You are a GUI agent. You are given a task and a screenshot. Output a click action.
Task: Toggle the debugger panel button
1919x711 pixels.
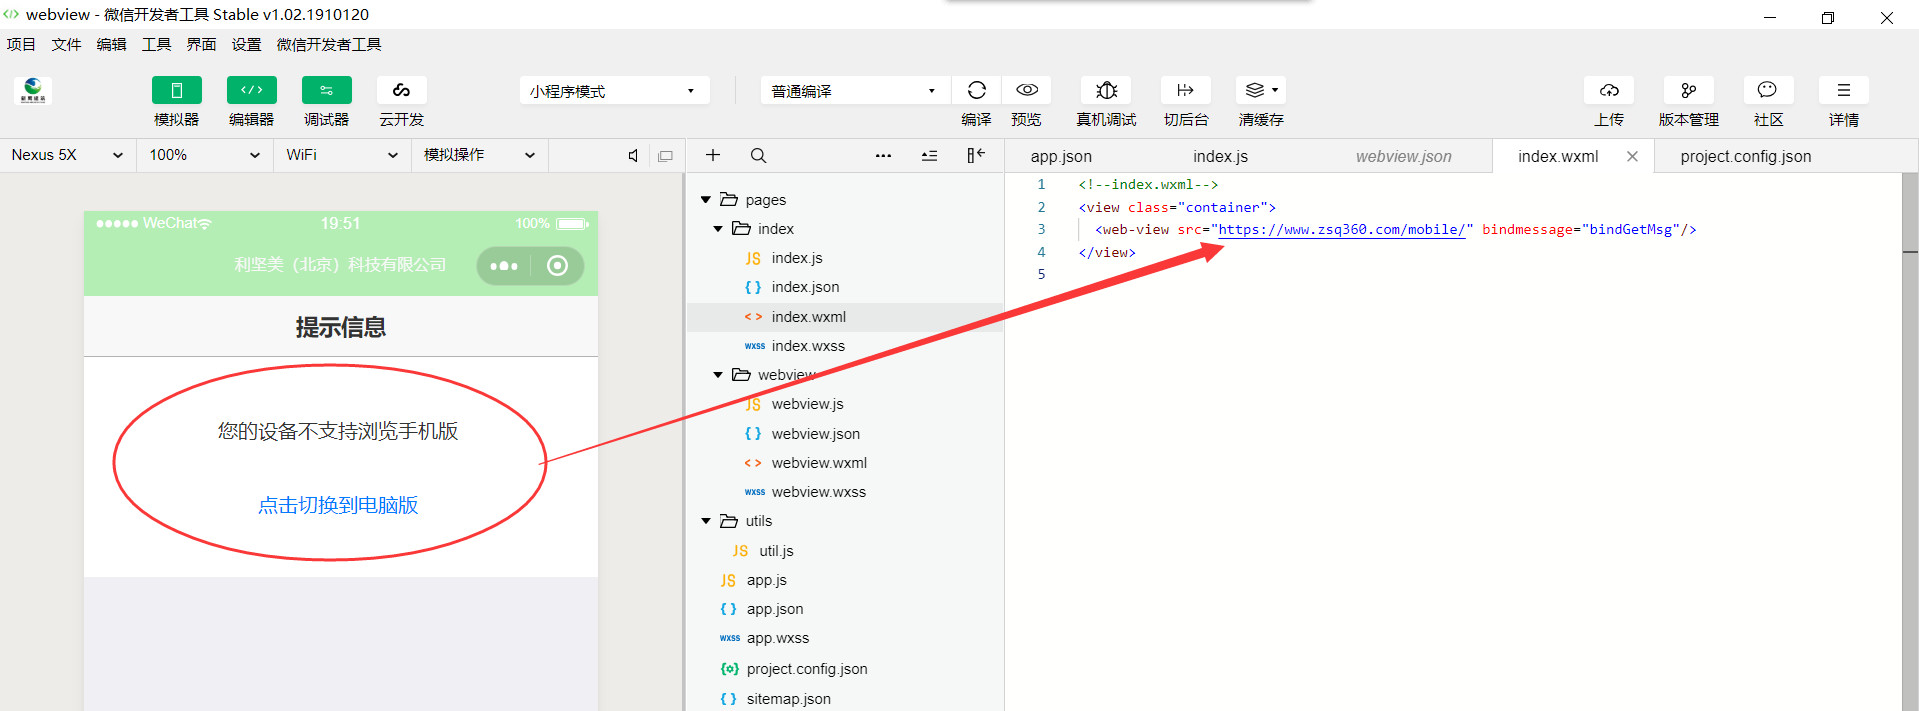[327, 90]
